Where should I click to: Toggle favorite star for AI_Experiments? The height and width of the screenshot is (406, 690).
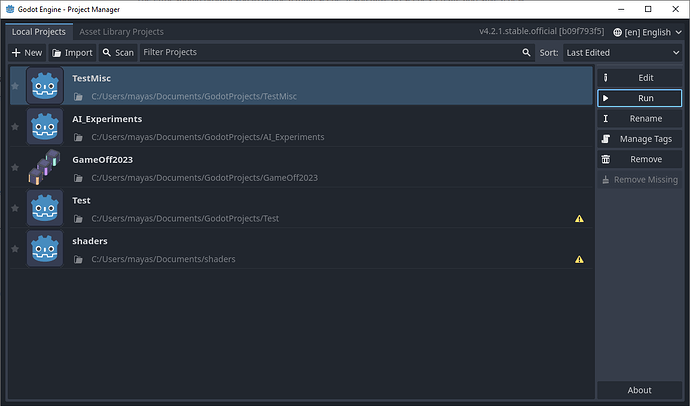[15, 127]
